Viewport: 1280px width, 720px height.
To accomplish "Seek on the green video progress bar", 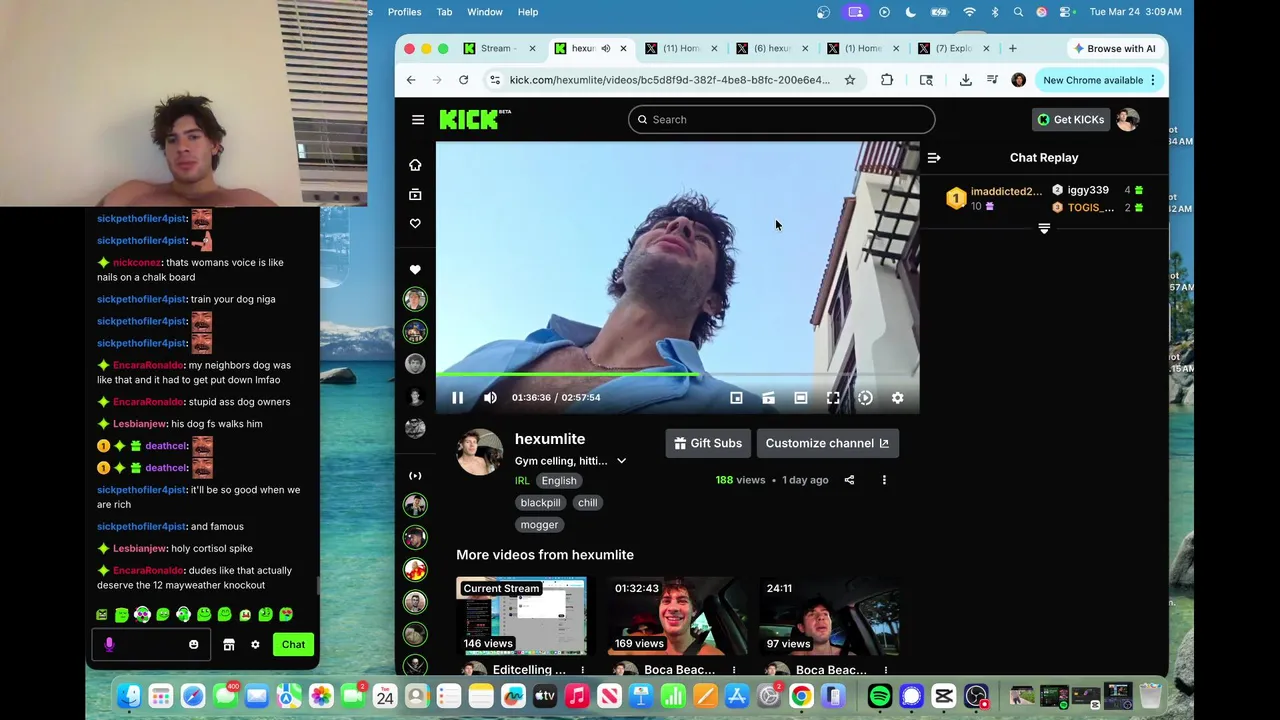I will click(x=677, y=374).
